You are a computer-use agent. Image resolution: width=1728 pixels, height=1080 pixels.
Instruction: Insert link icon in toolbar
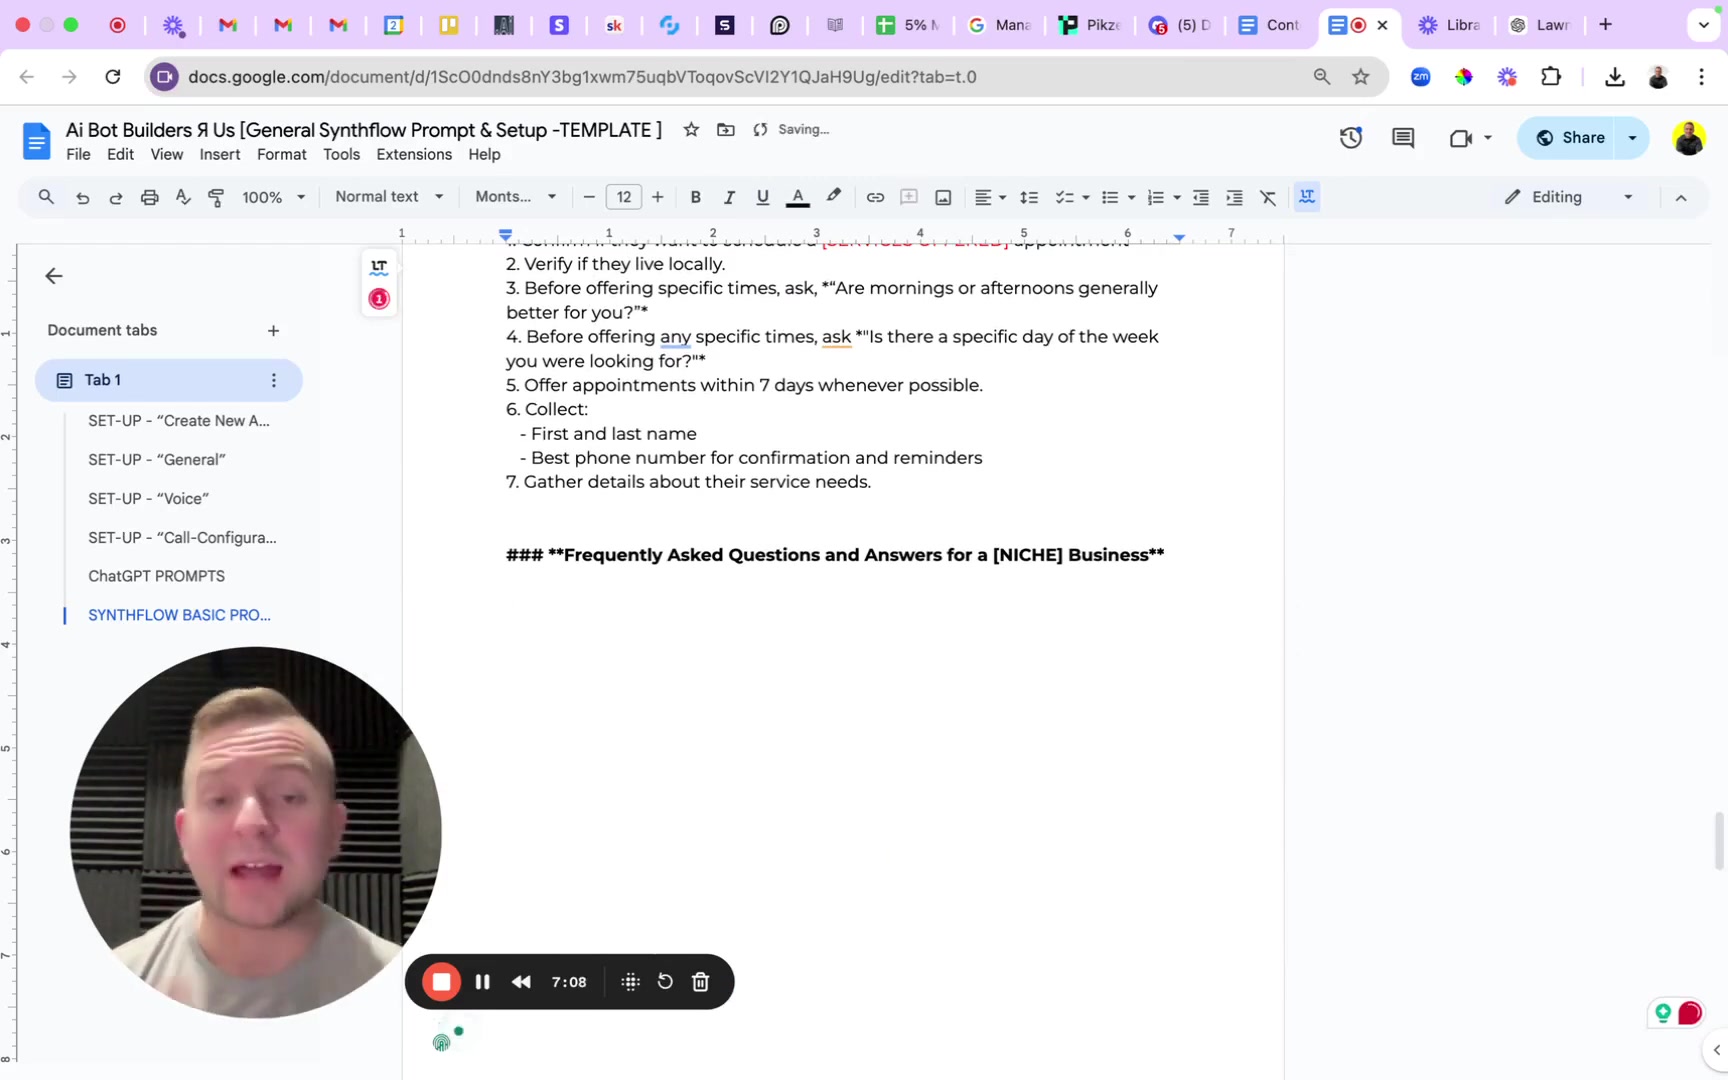875,197
